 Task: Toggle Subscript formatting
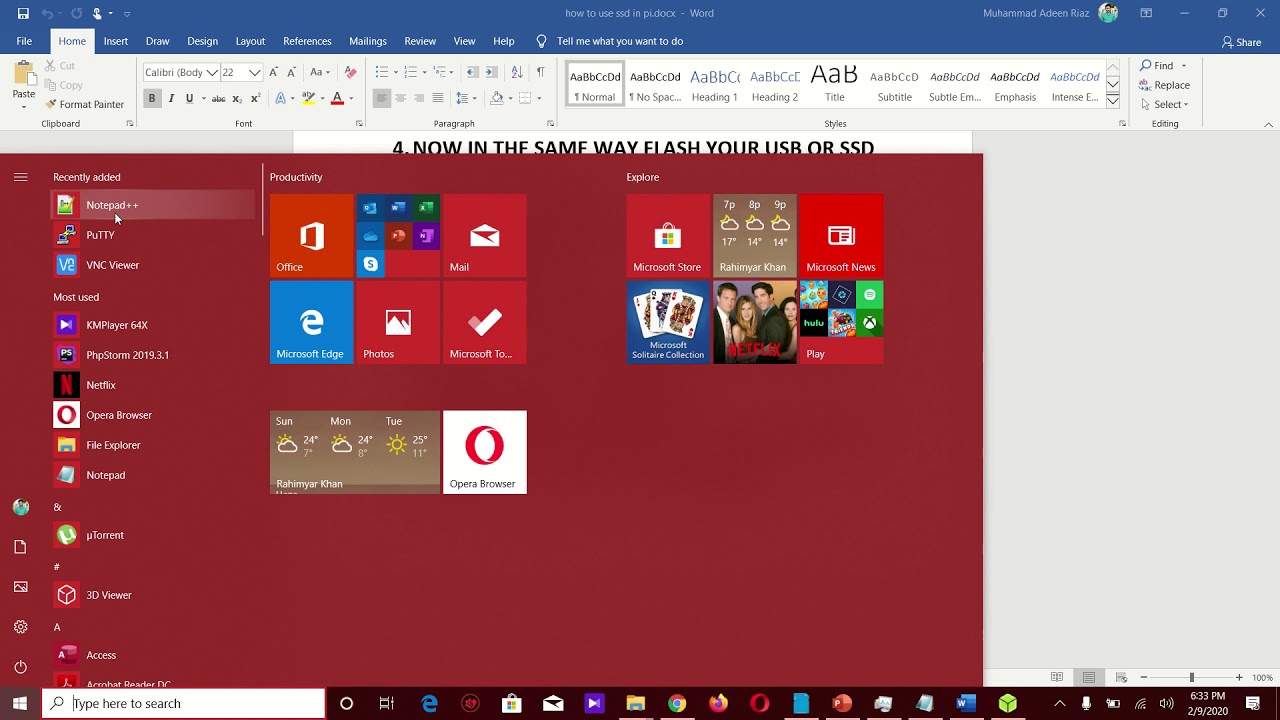tap(237, 98)
